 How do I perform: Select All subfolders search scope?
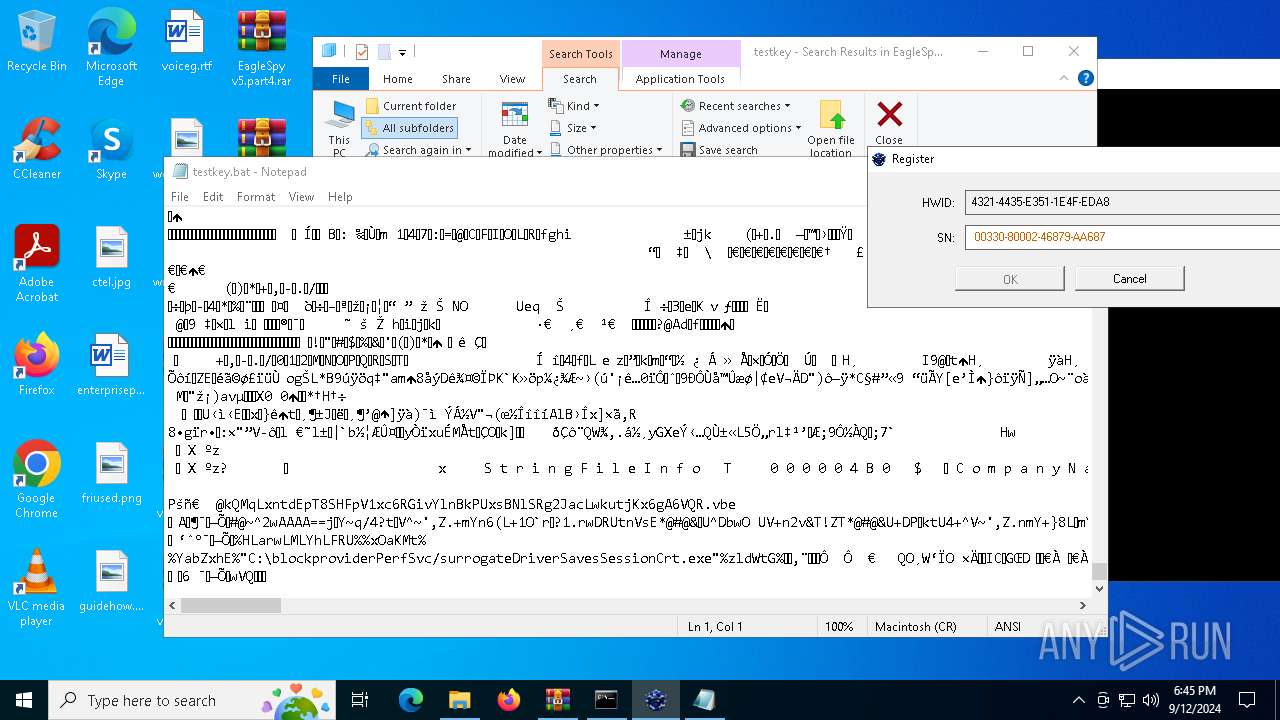[x=410, y=128]
